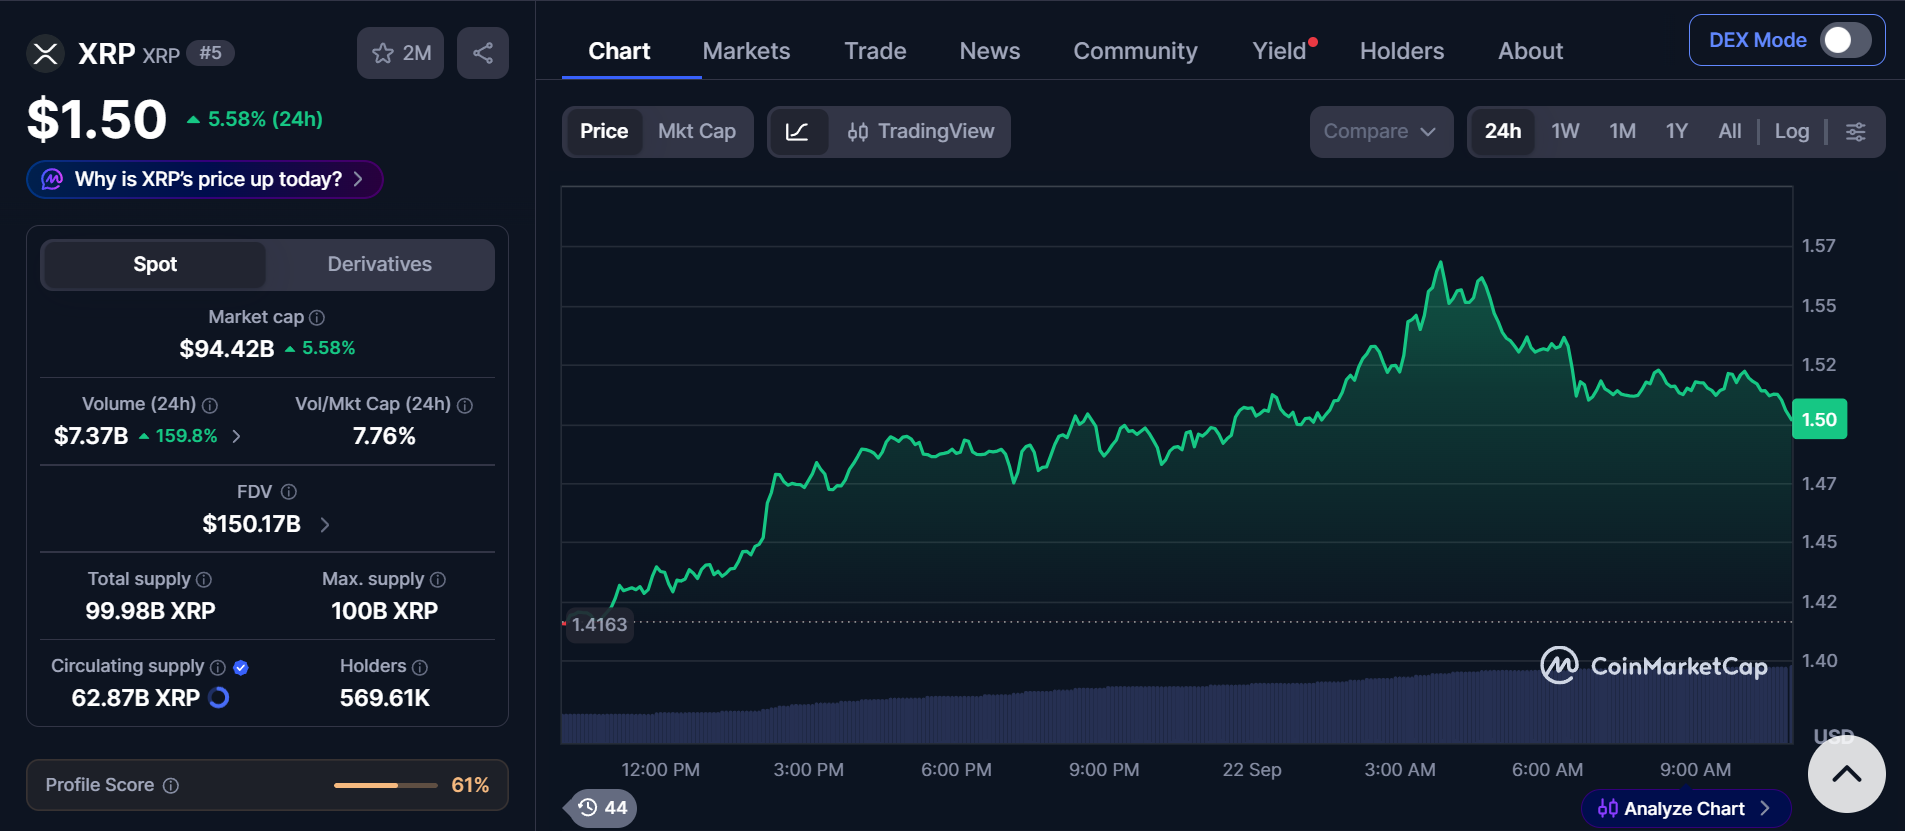Screen dimensions: 1905x831
Task: Click the Analyze Chart button
Action: [1685, 808]
